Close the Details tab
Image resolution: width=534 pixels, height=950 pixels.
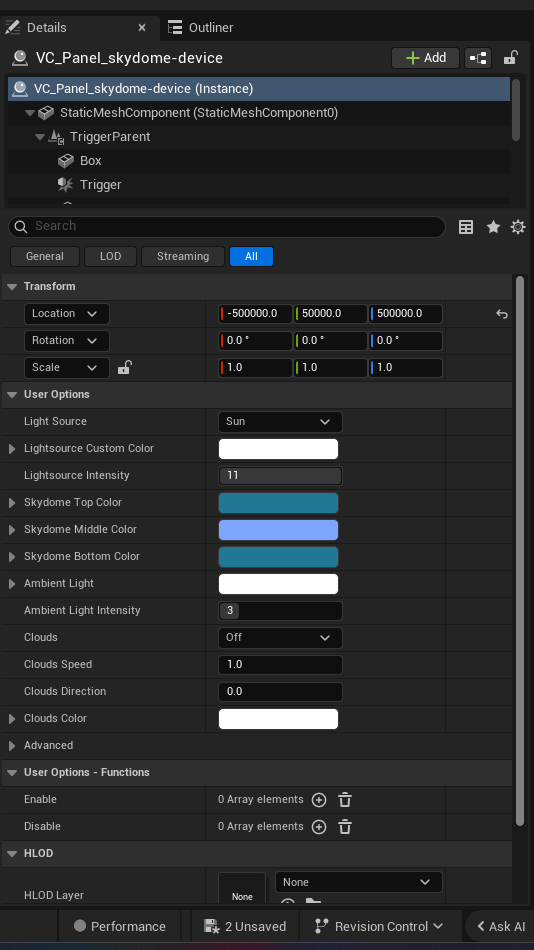[142, 28]
